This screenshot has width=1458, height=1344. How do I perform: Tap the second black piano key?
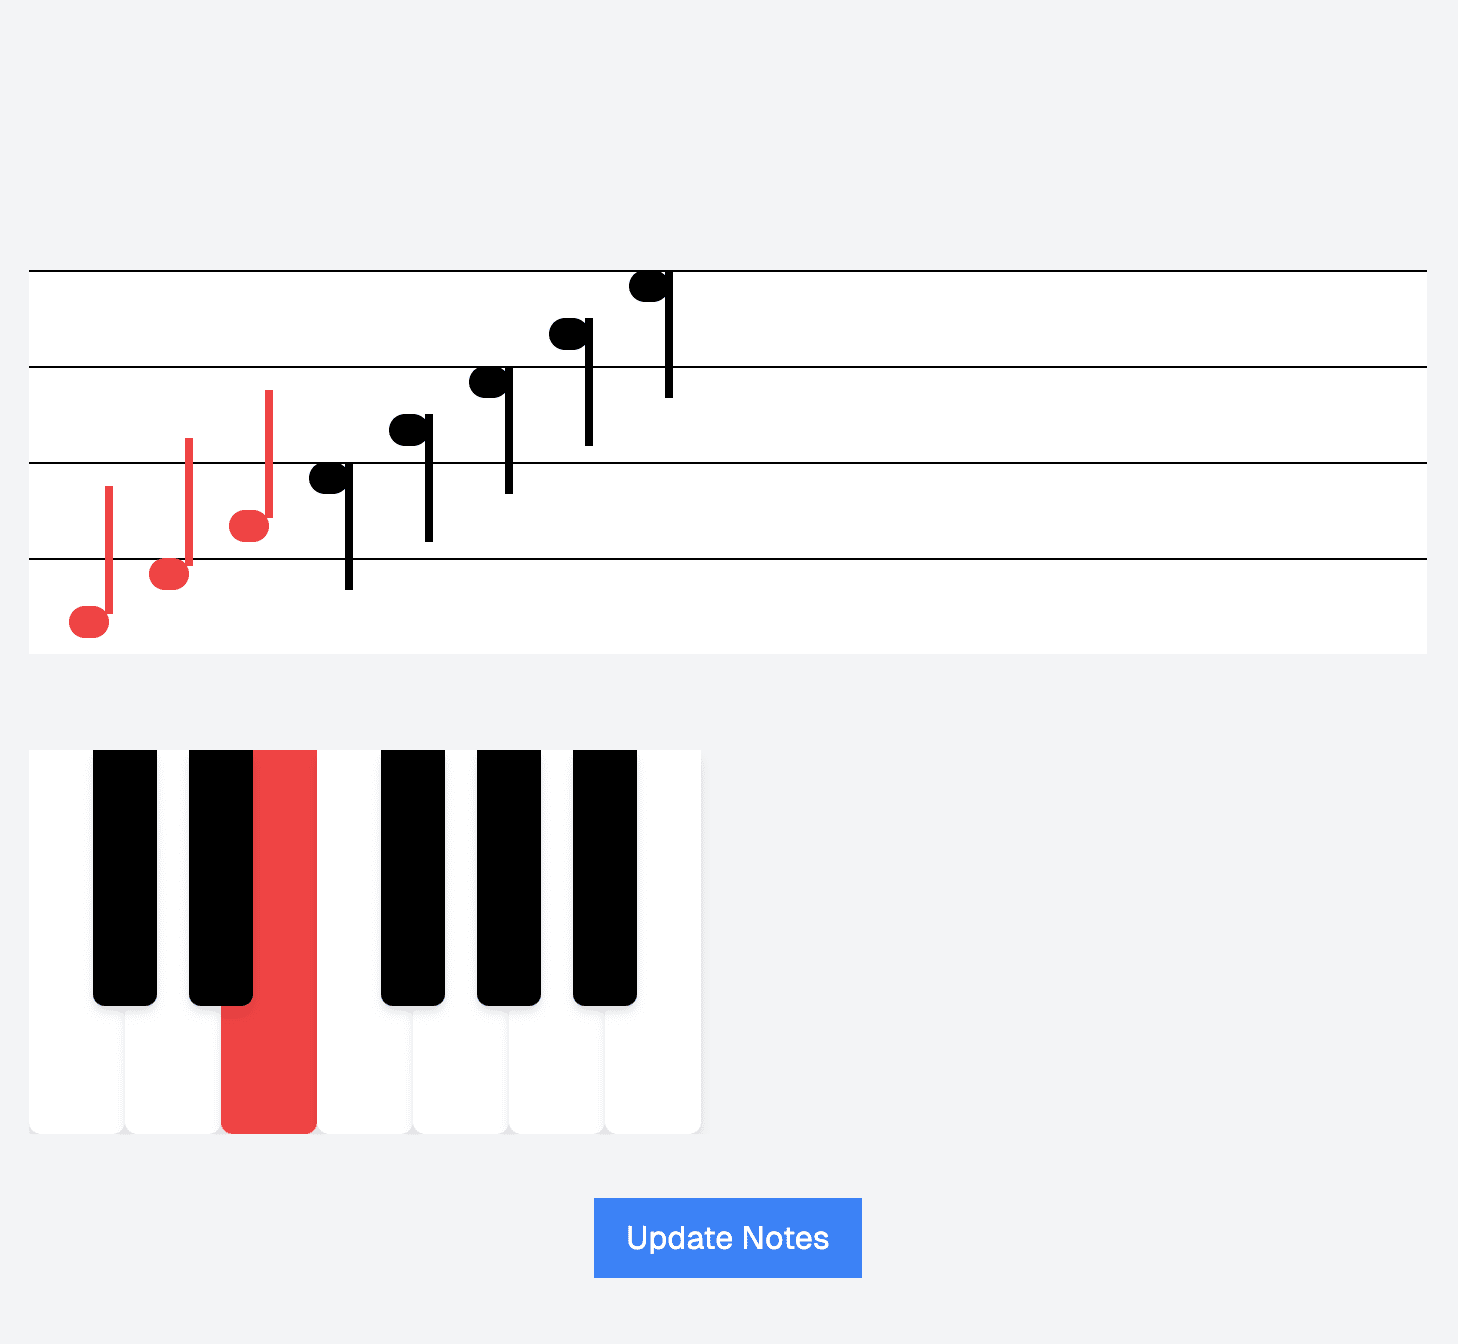coord(221,877)
